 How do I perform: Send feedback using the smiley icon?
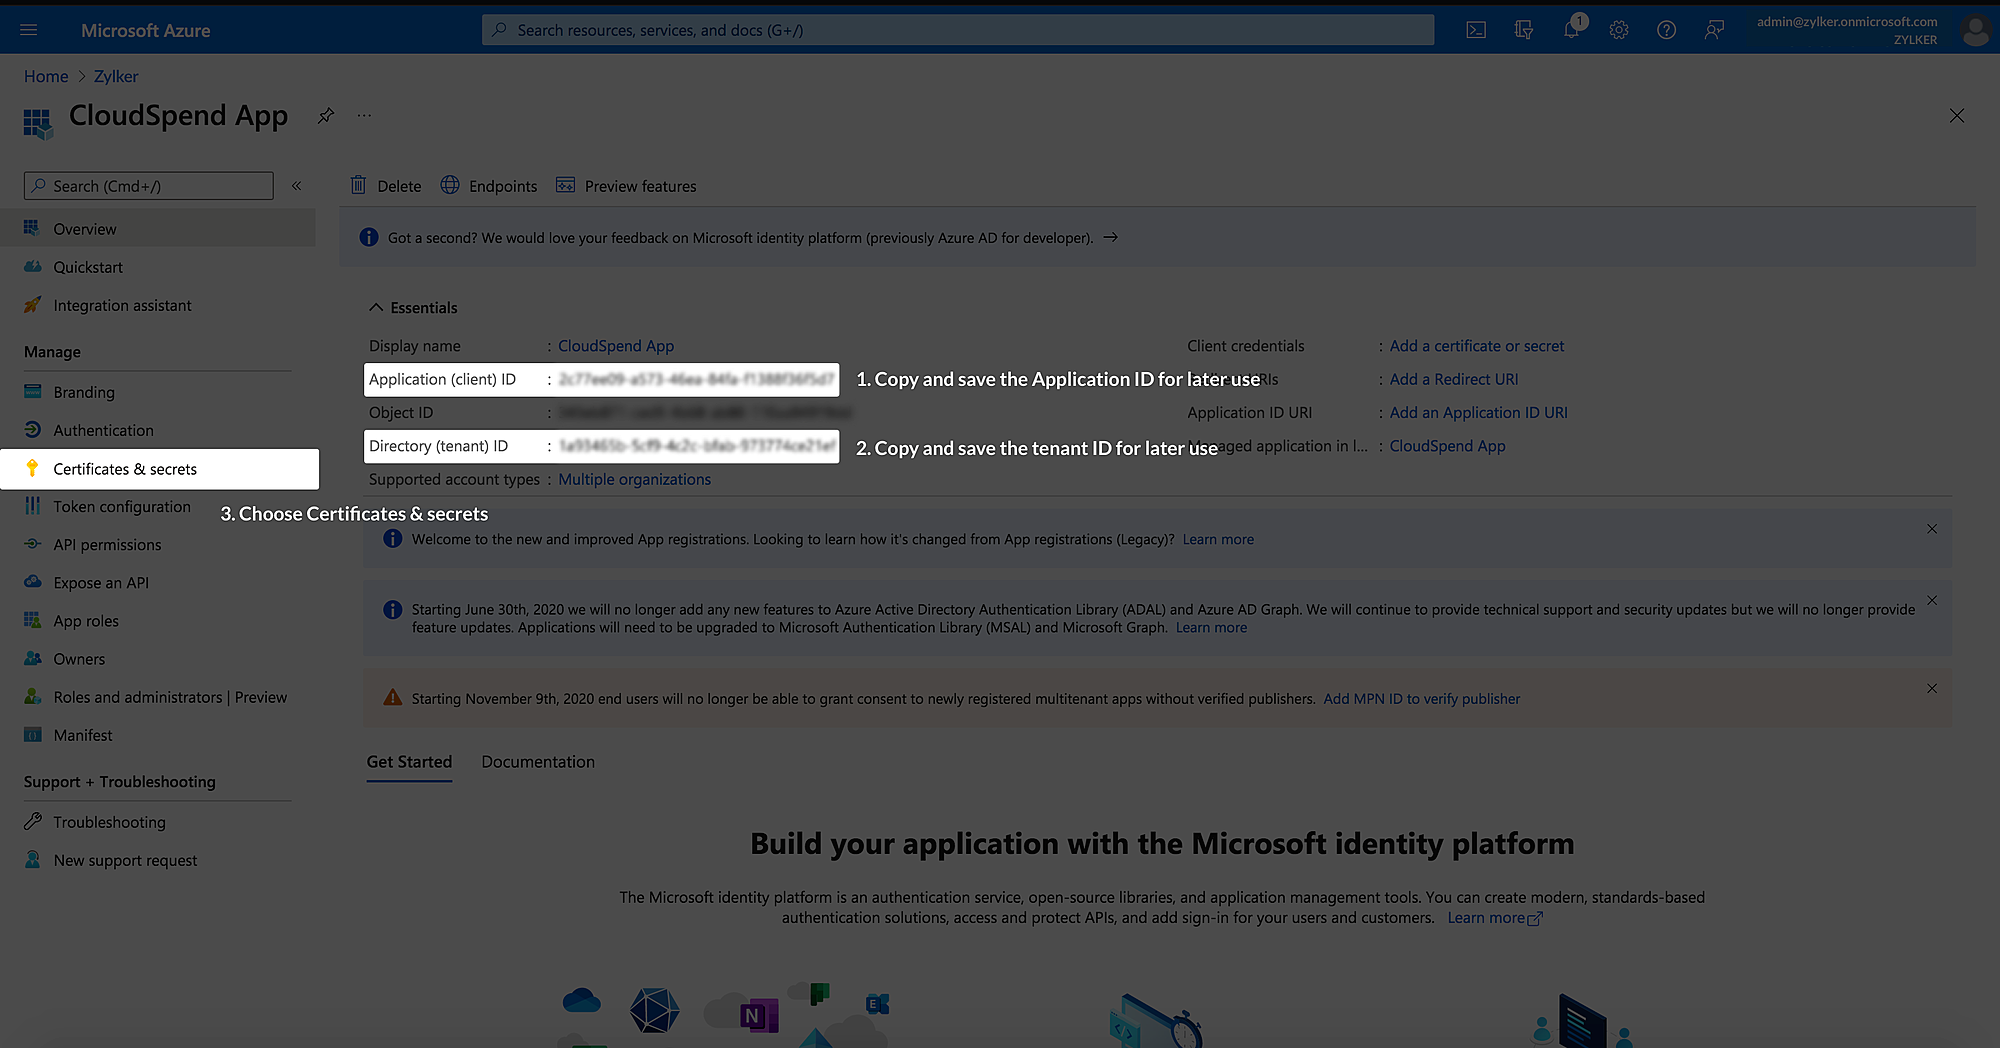(1714, 29)
